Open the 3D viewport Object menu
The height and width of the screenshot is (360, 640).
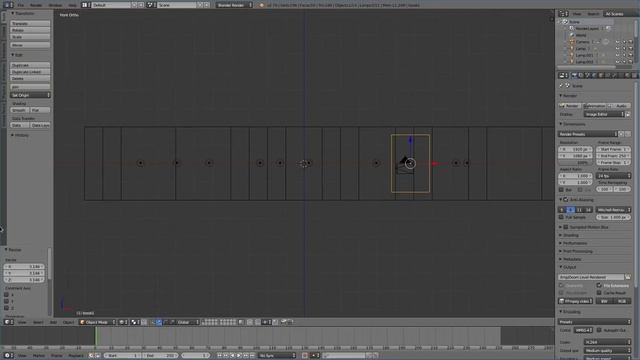click(68, 322)
